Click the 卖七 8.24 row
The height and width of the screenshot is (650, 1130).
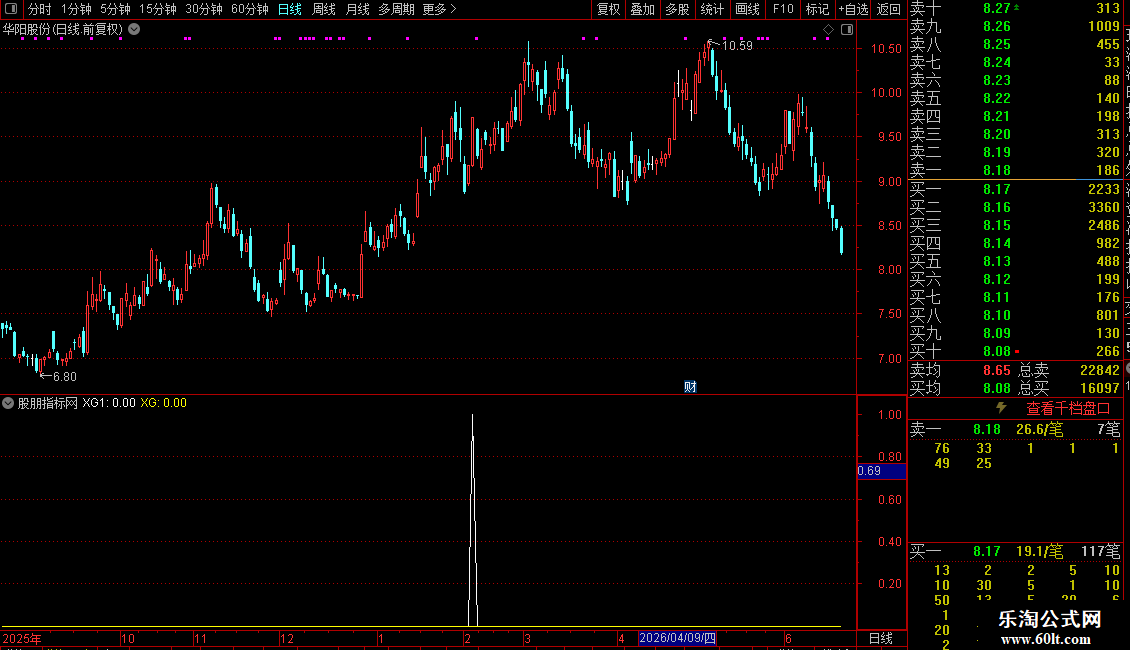point(1015,62)
